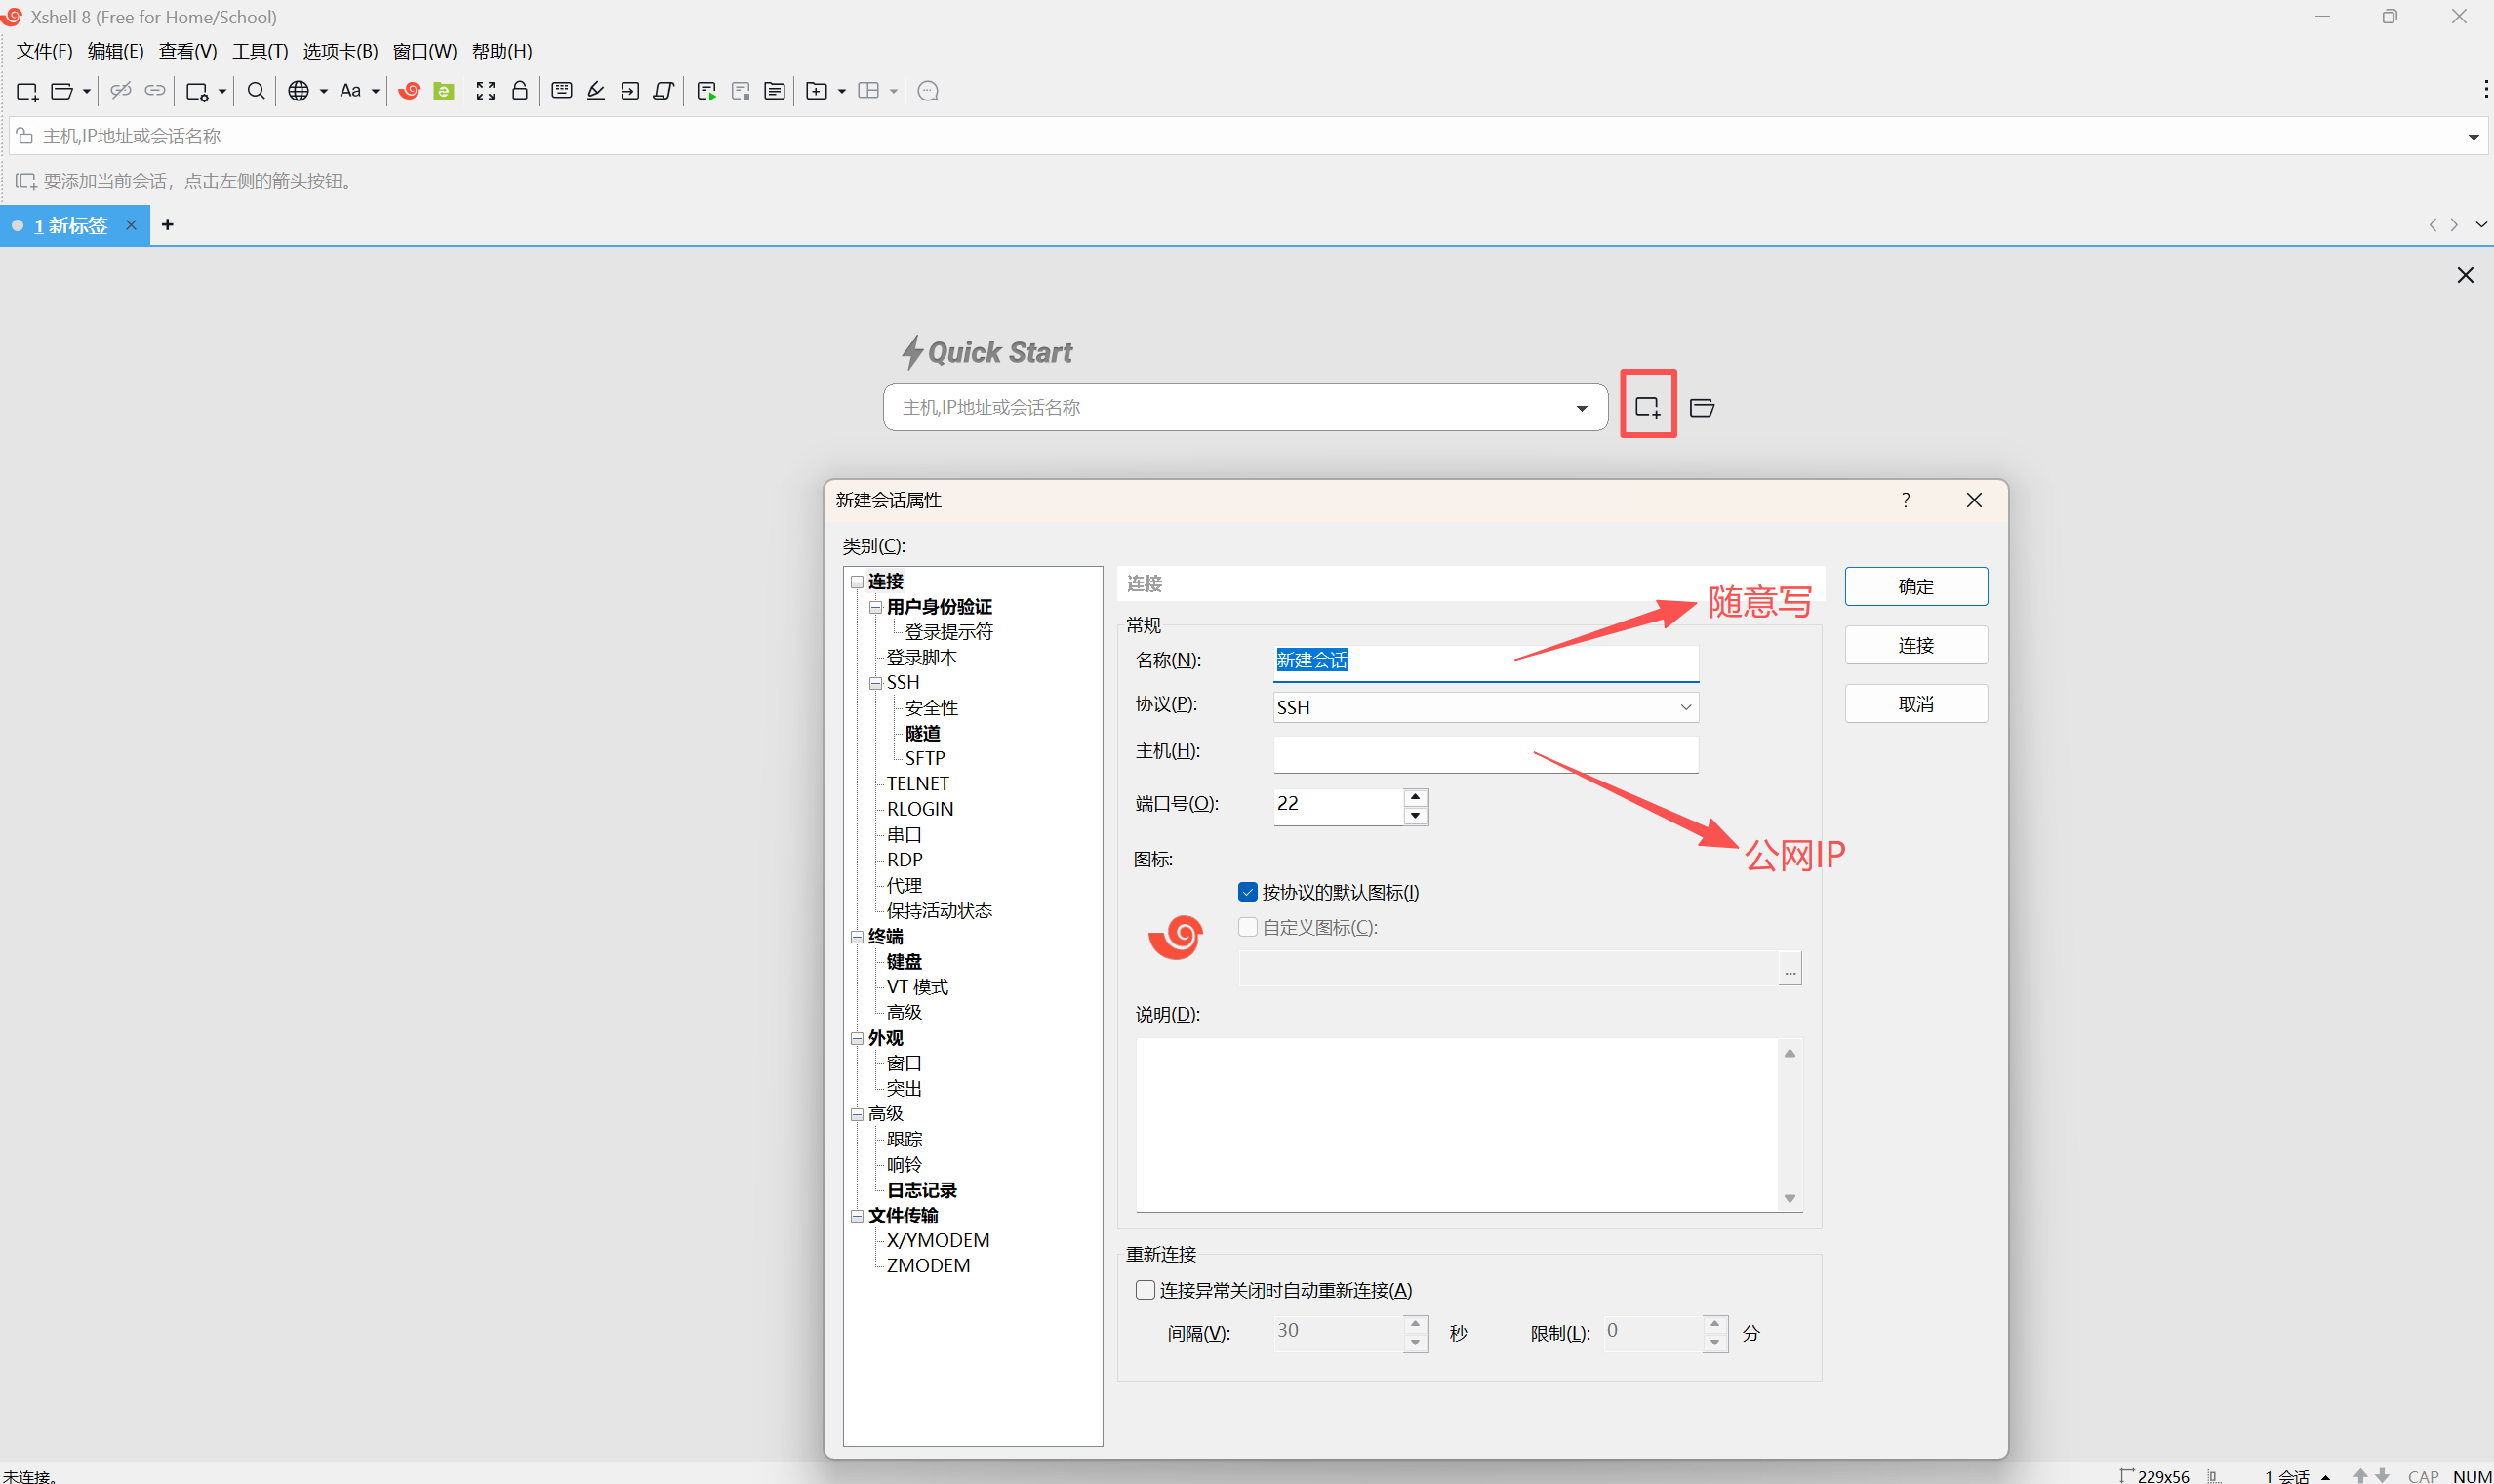Viewport: 2494px width, 1484px height.
Task: Click the open folder icon beside Quick Start field
Action: pyautogui.click(x=1701, y=407)
